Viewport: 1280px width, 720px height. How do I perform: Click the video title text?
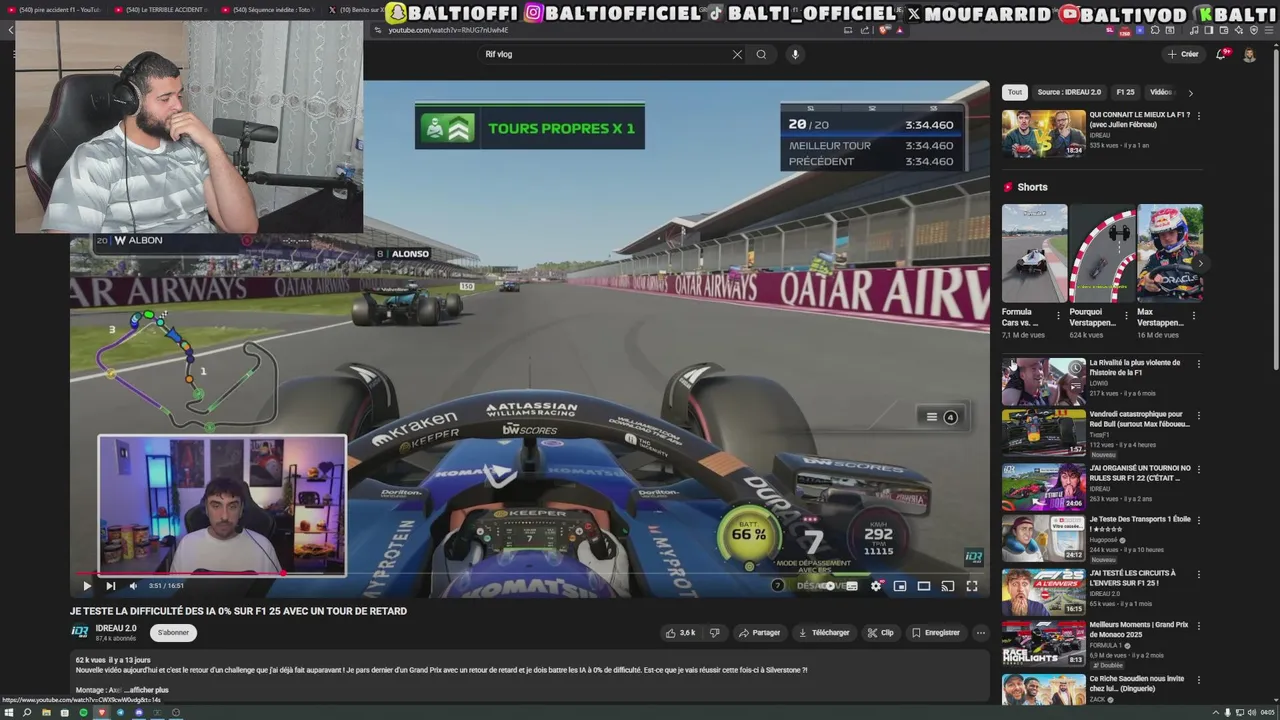pyautogui.click(x=238, y=611)
